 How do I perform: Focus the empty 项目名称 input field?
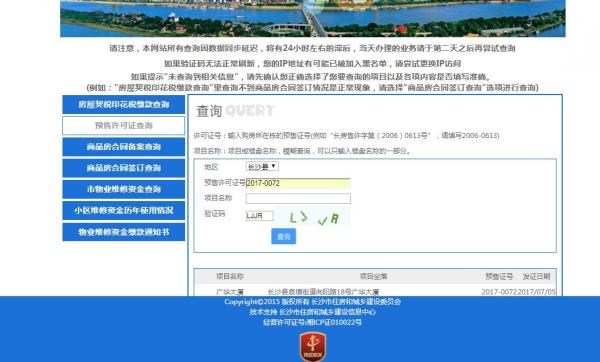point(298,199)
